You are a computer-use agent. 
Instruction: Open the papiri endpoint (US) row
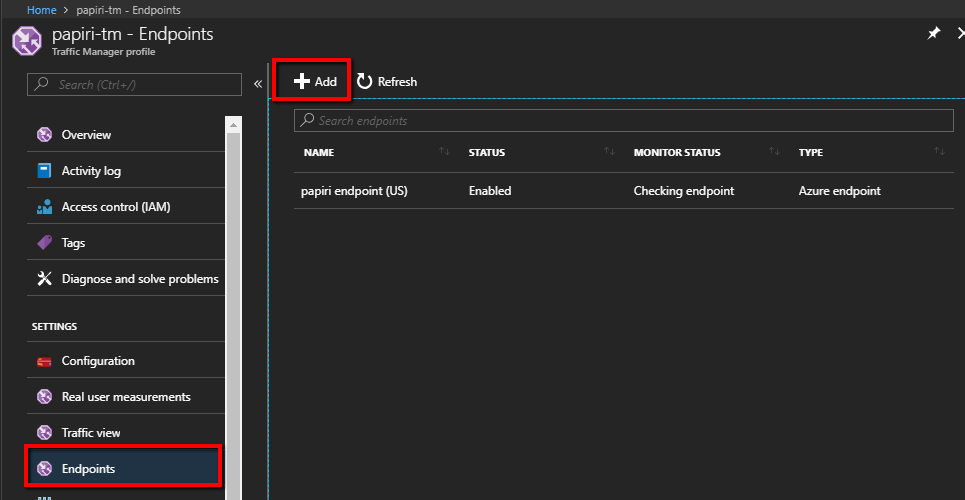623,191
